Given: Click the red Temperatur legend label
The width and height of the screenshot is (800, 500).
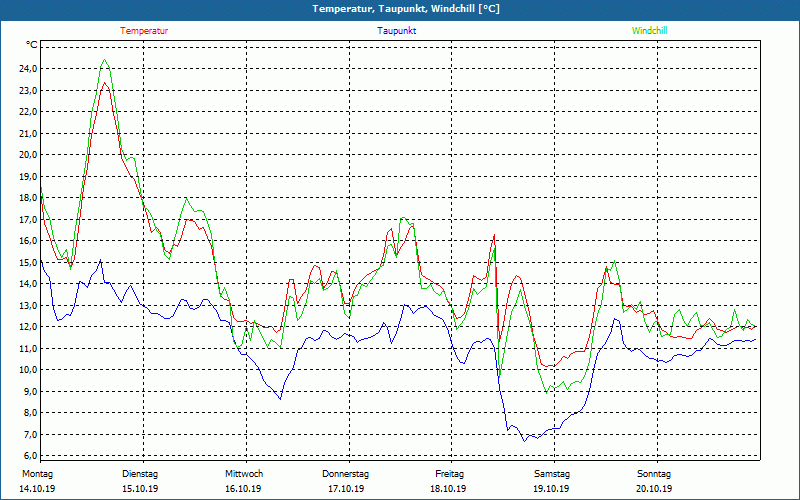Looking at the screenshot, I should (x=144, y=31).
